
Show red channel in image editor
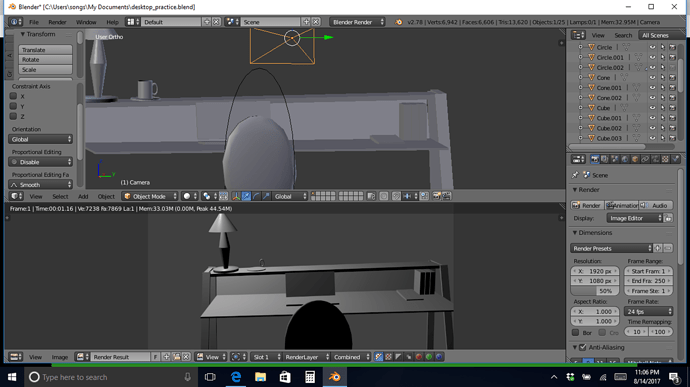click(x=419, y=357)
